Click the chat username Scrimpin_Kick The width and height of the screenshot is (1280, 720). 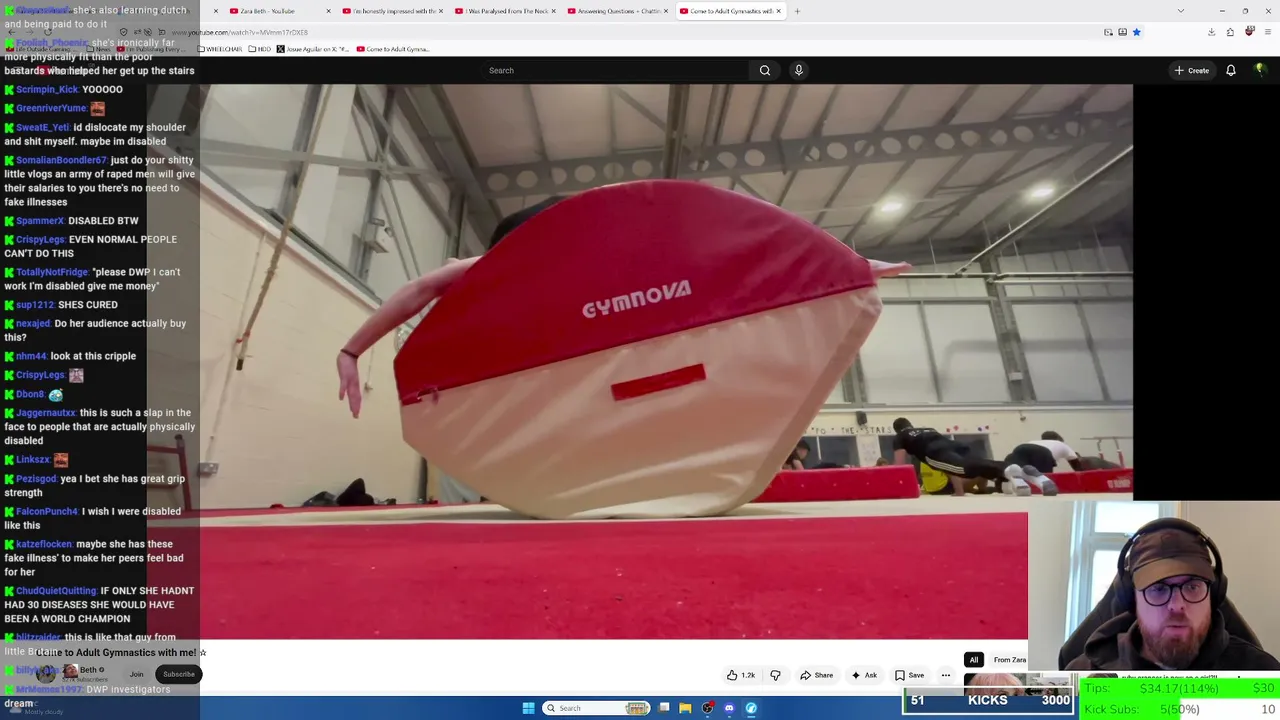[x=47, y=89]
